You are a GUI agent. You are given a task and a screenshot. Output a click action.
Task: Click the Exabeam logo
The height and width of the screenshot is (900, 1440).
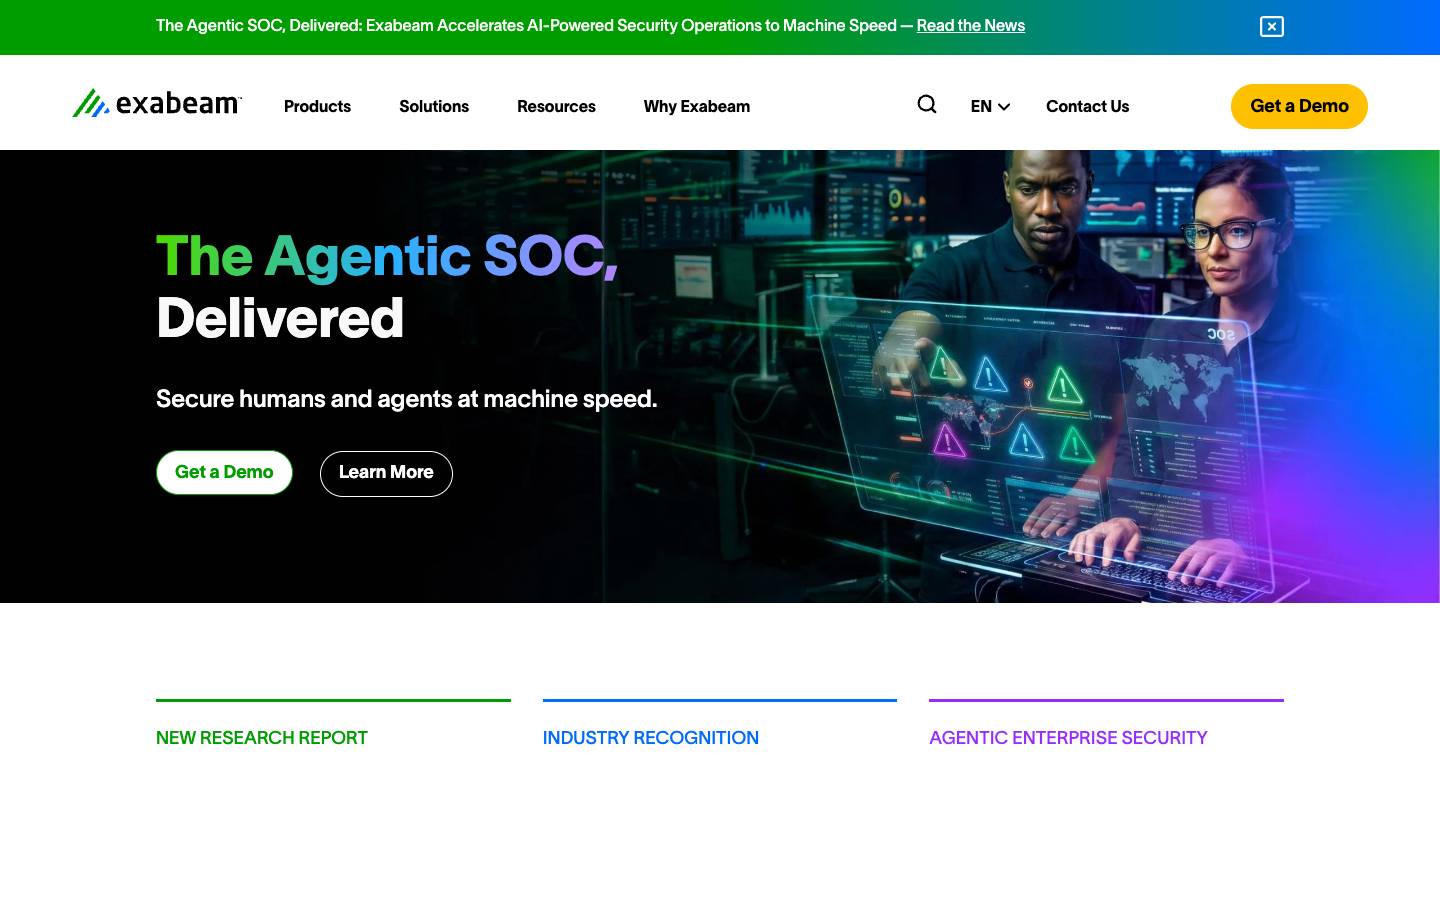point(157,103)
